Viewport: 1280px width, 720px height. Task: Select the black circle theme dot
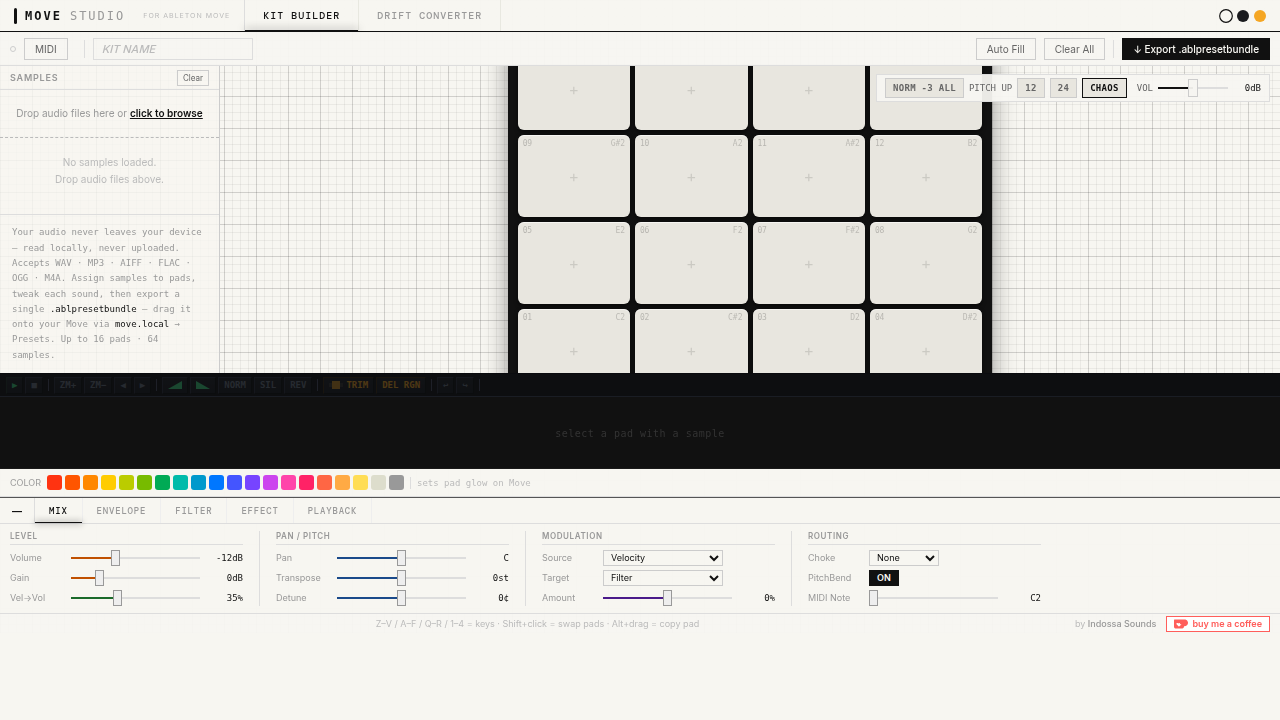(x=1243, y=16)
